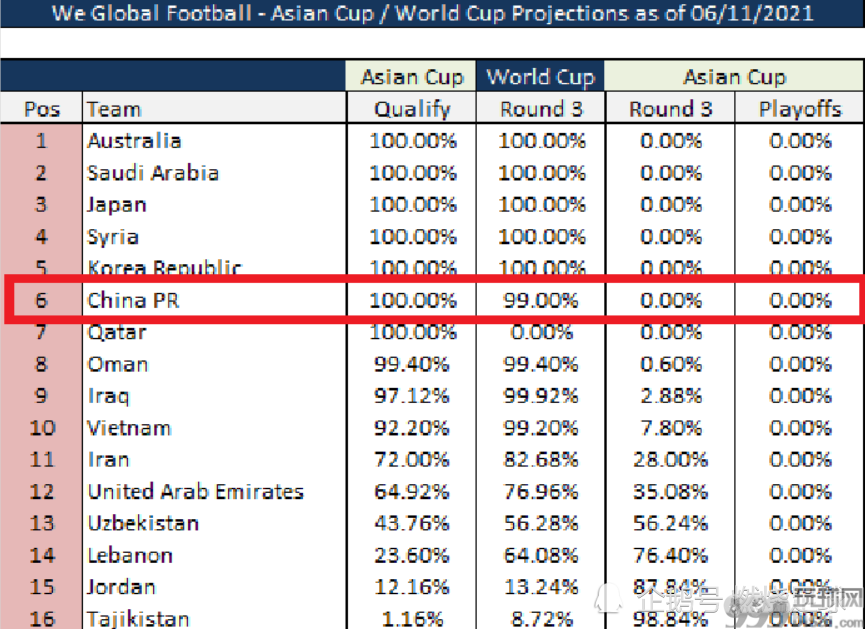Select Iran's 82.68% World Cup cell

(540, 460)
